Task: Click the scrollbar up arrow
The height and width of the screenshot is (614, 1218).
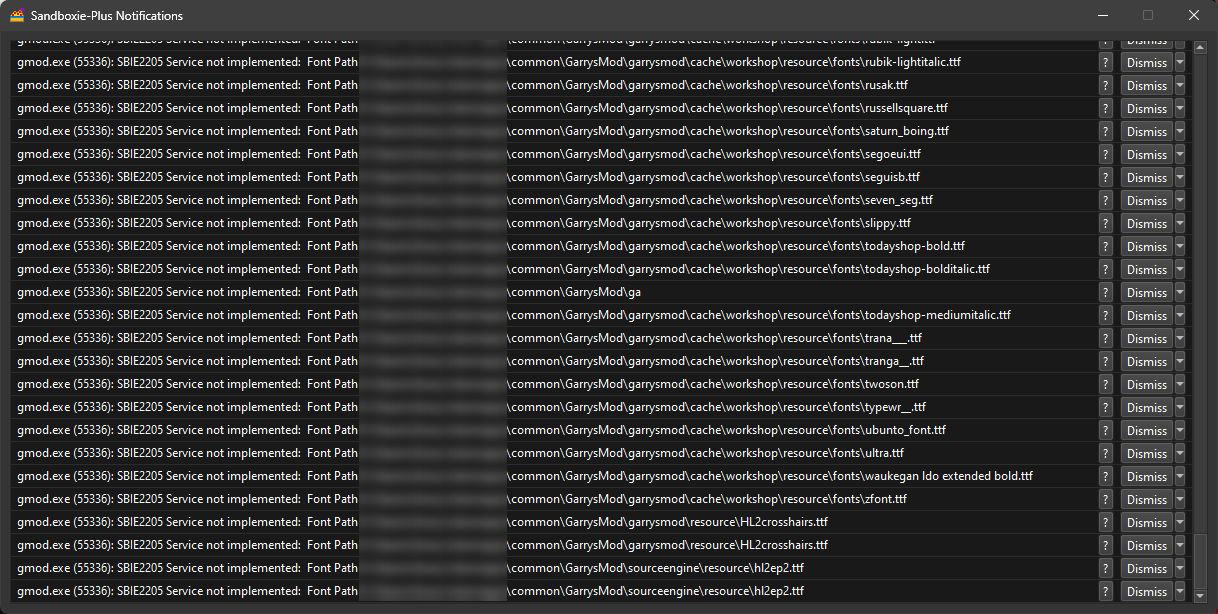Action: pos(1199,45)
